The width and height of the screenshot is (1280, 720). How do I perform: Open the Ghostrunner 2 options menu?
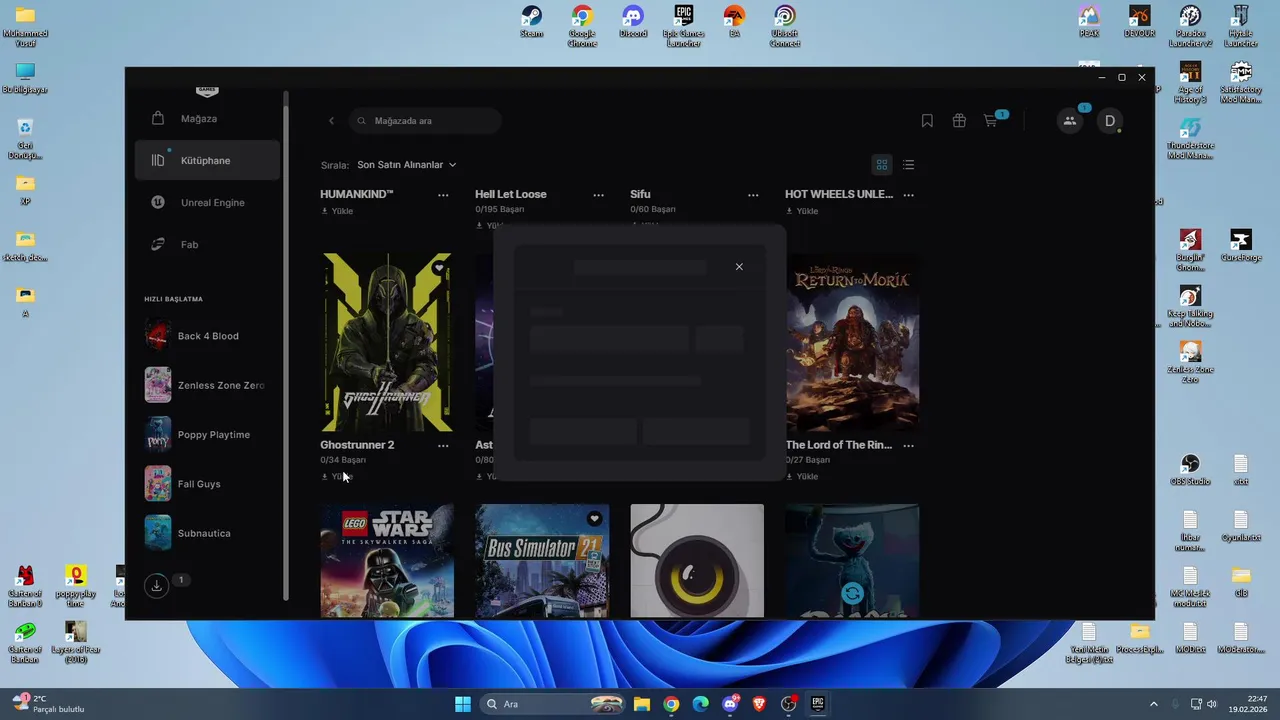(443, 446)
